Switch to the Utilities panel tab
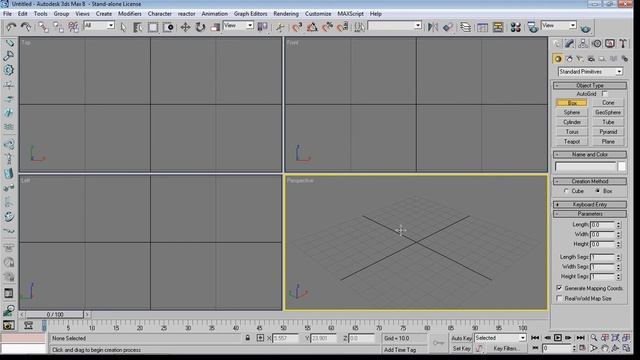The width and height of the screenshot is (640, 360). (x=623, y=43)
